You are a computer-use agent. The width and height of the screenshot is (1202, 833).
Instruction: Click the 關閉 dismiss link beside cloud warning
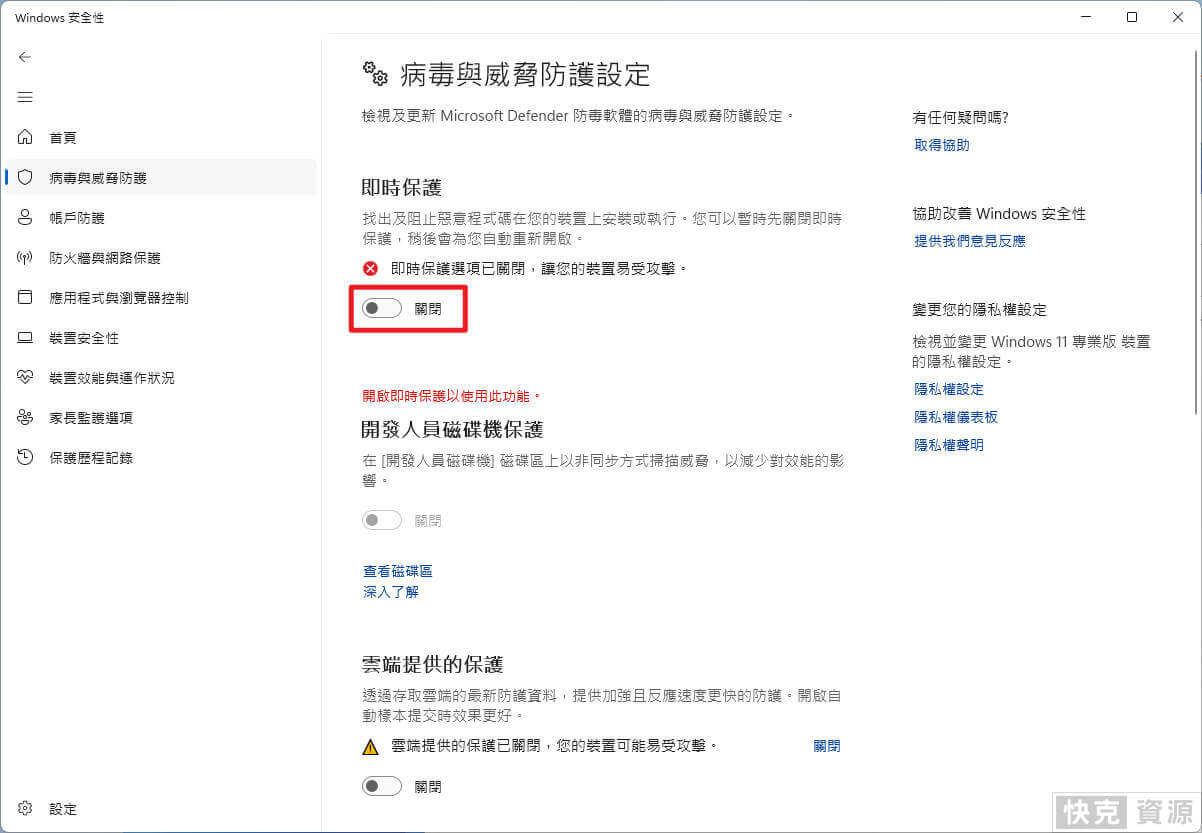point(827,746)
